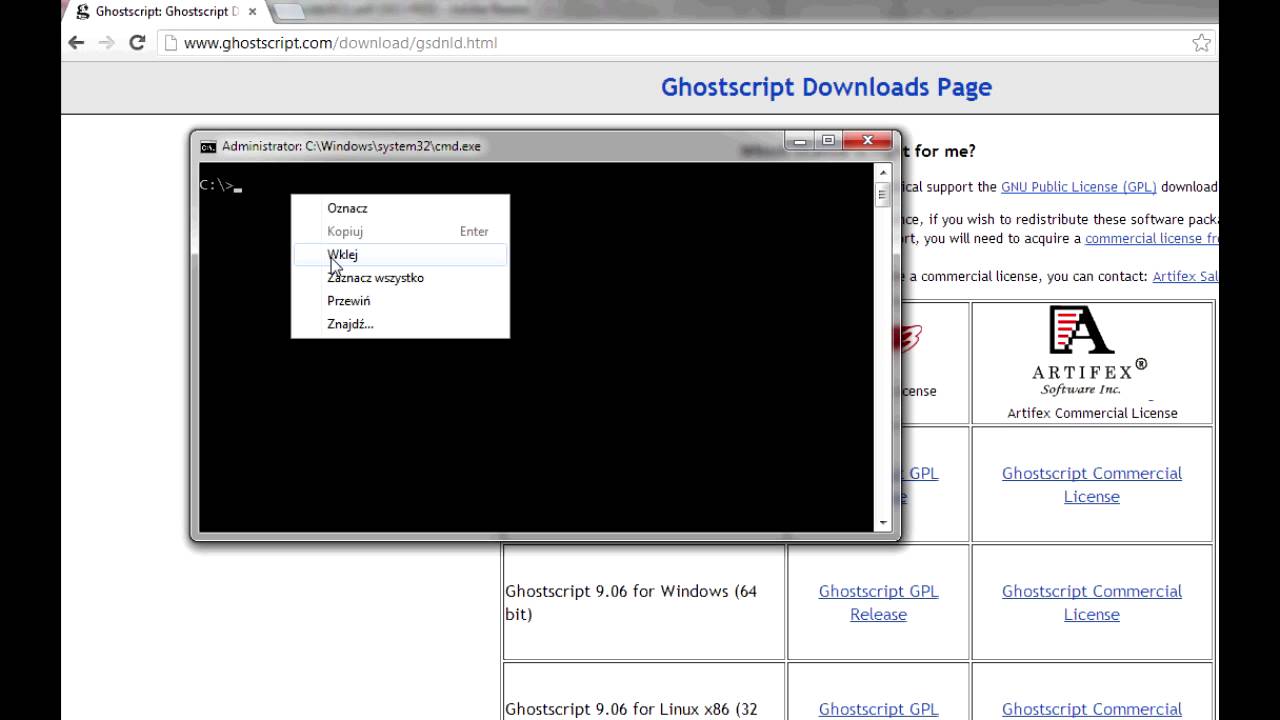Image resolution: width=1280 pixels, height=720 pixels.
Task: Select Wklej to paste into console
Action: (400, 254)
